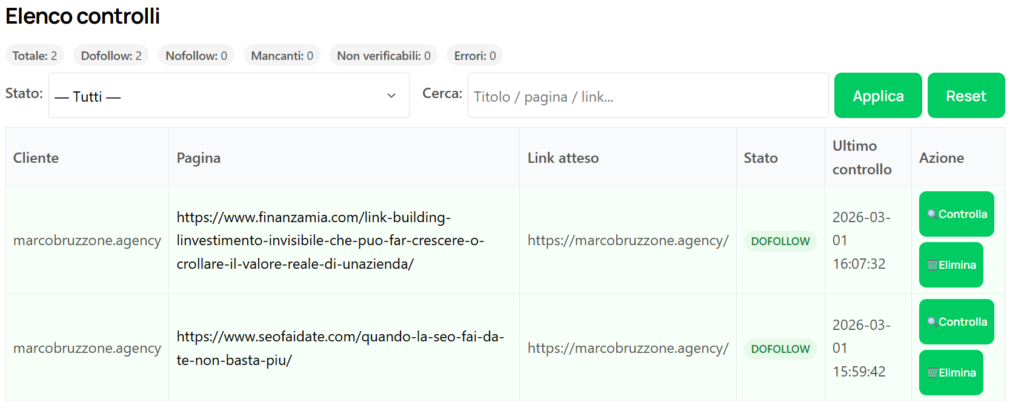
Task: Click Controlla button for the seofaidate.com row
Action: tap(956, 322)
